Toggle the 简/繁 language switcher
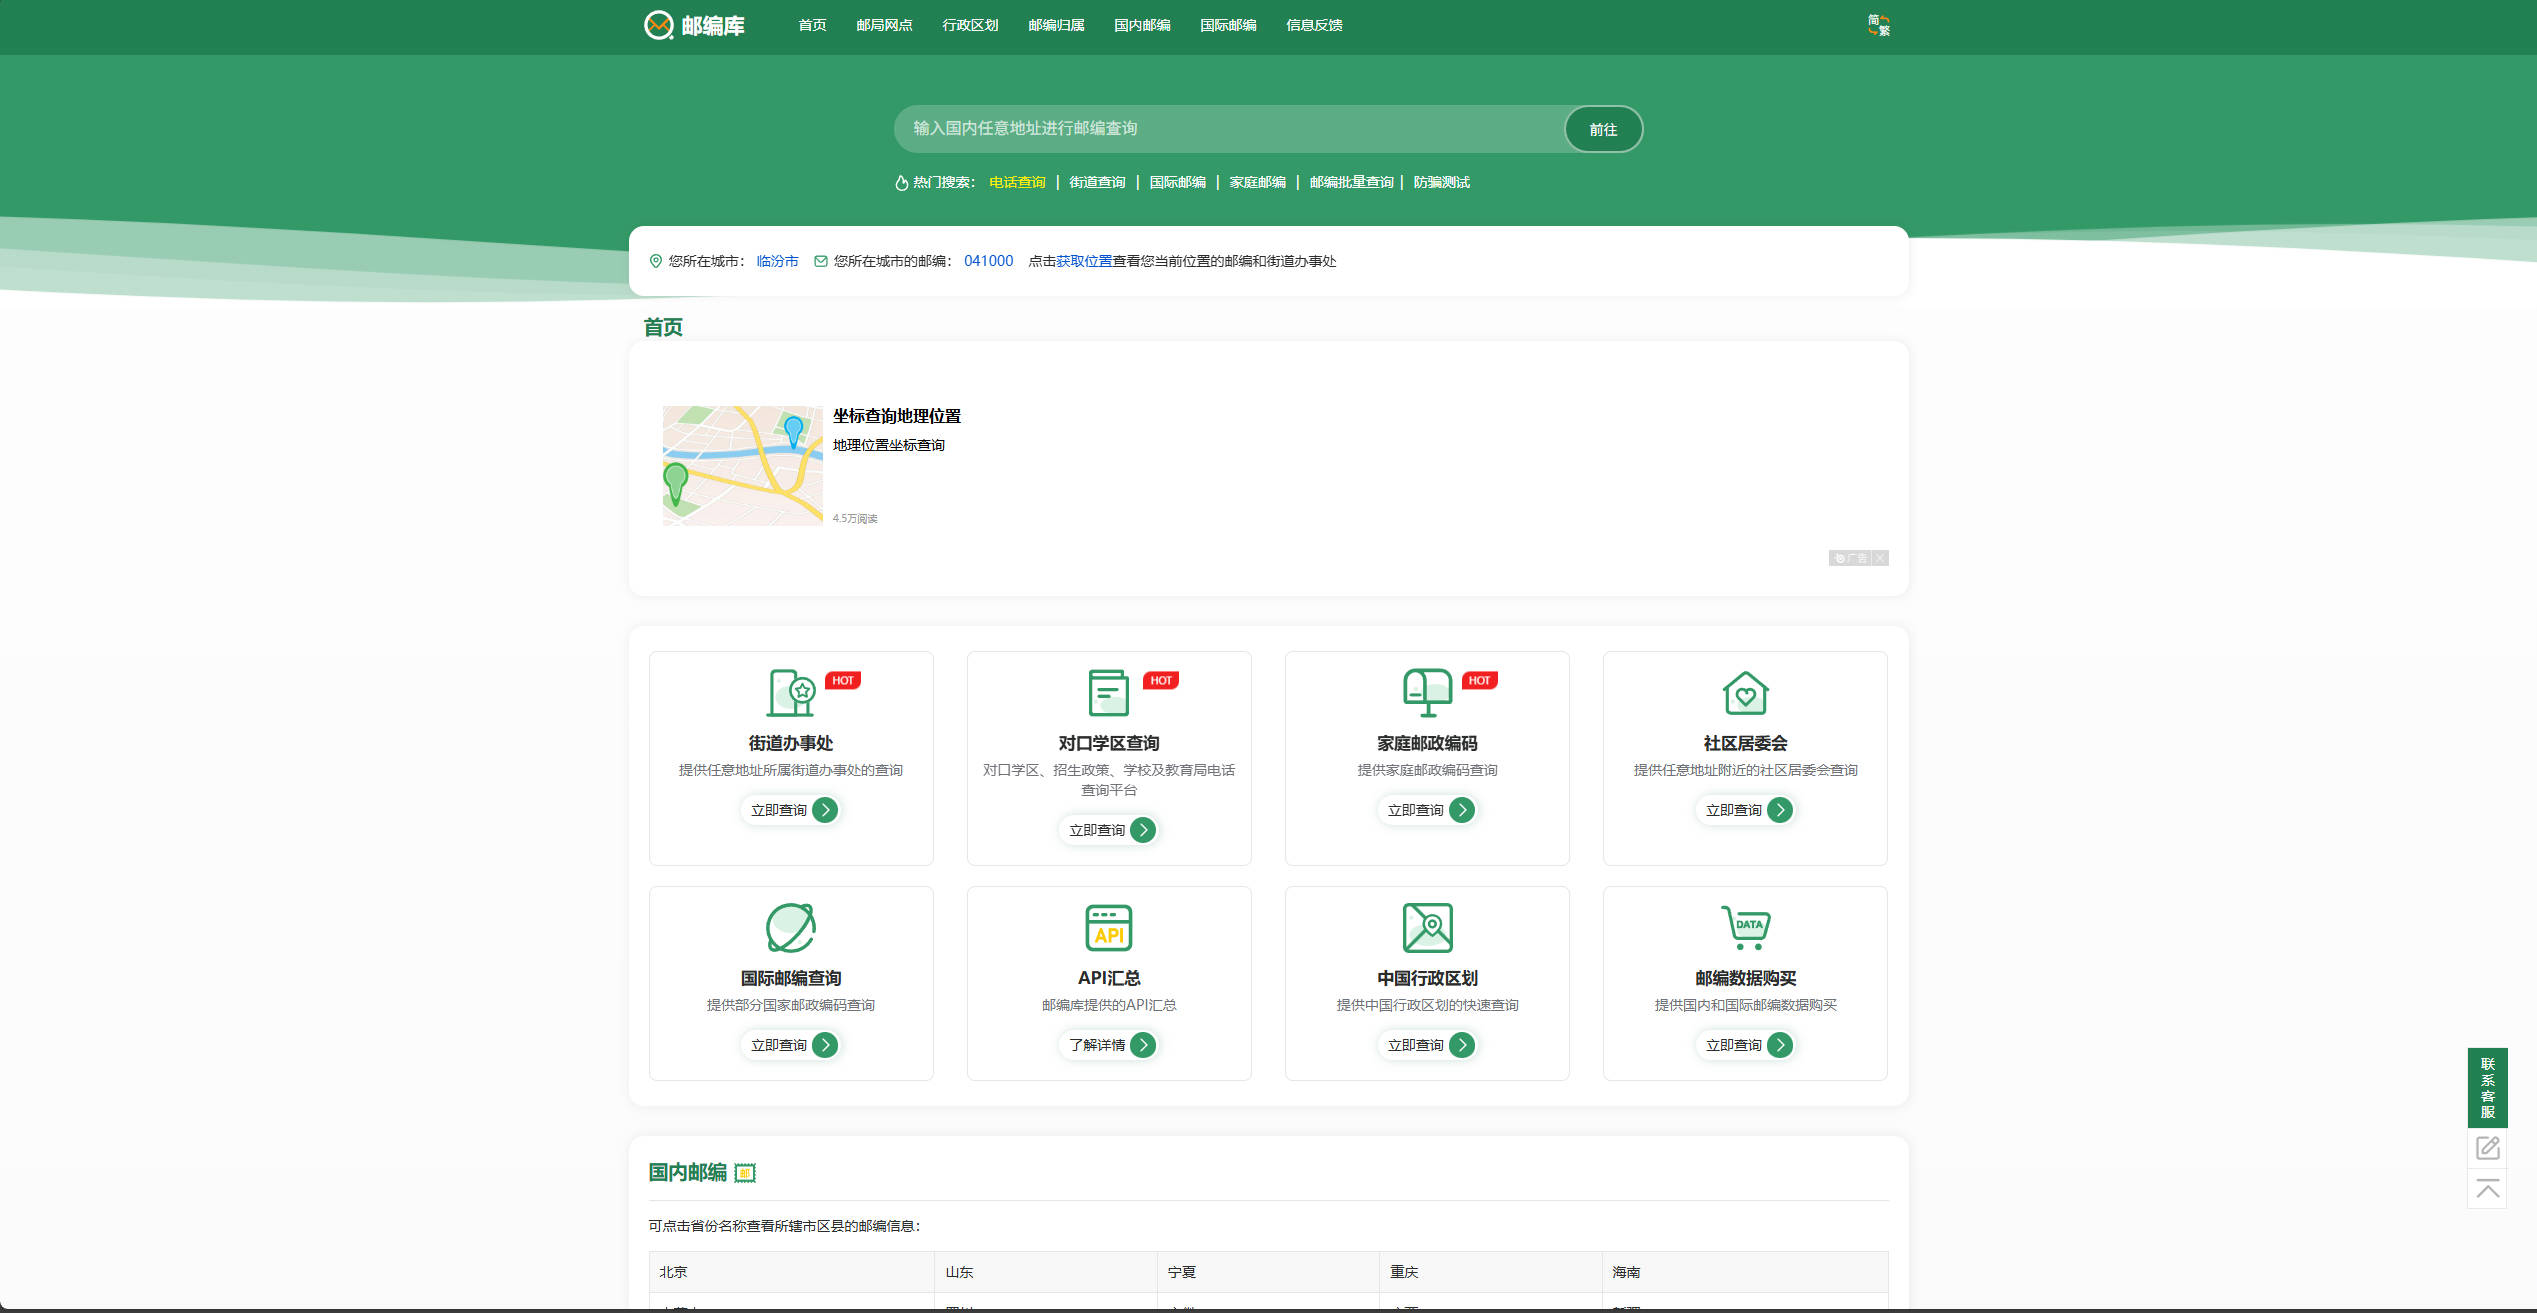 coord(1878,26)
